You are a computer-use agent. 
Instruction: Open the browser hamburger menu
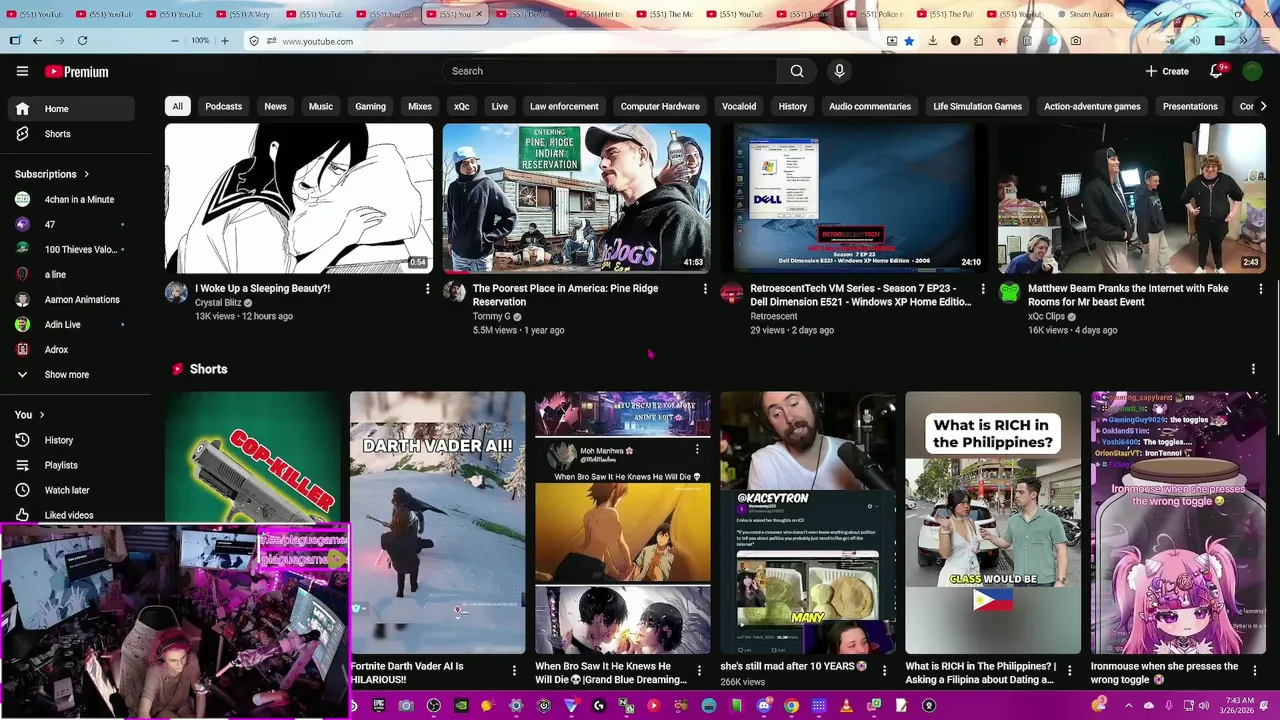[x=1265, y=41]
